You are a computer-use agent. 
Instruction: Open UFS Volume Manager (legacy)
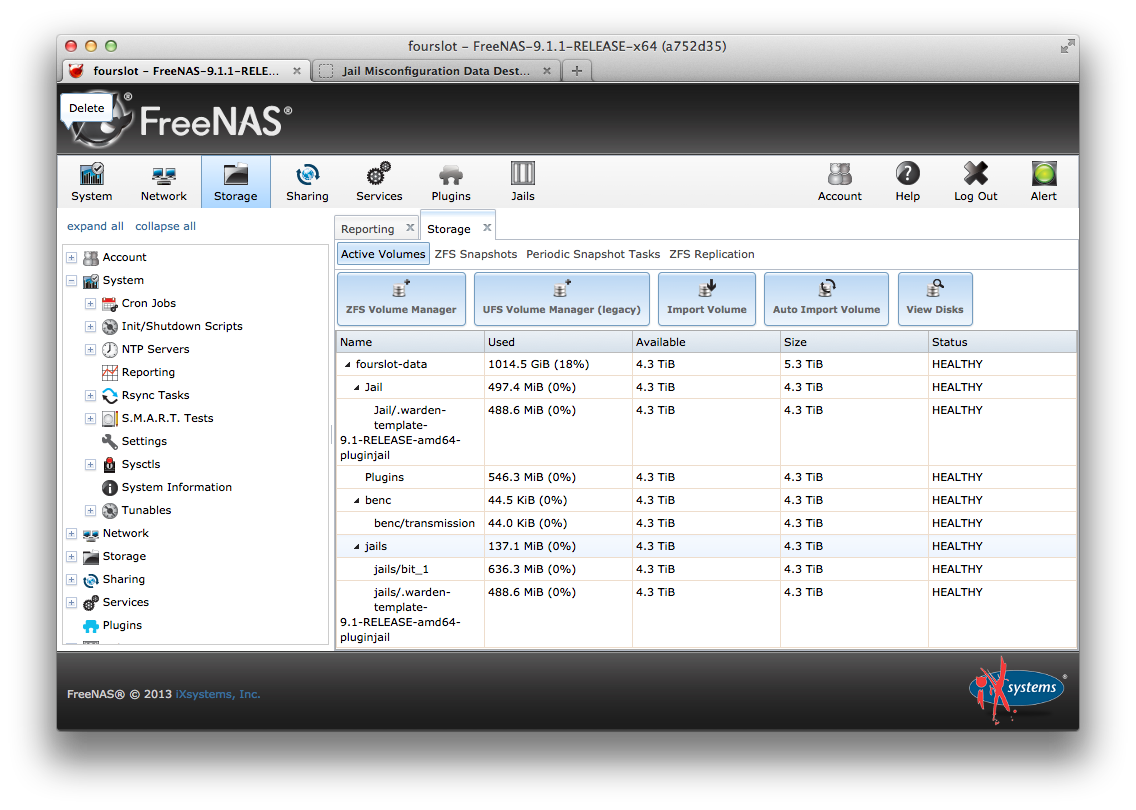[x=561, y=298]
